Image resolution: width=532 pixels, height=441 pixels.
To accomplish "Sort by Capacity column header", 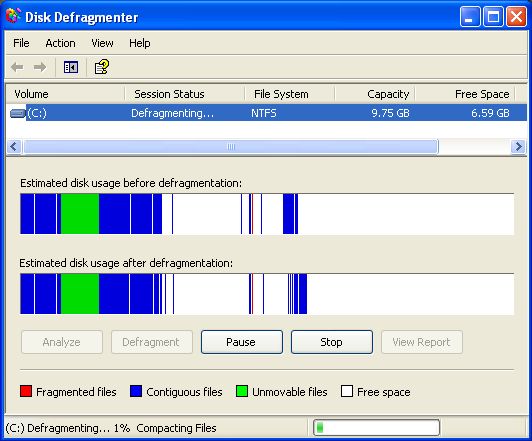I will pyautogui.click(x=375, y=94).
